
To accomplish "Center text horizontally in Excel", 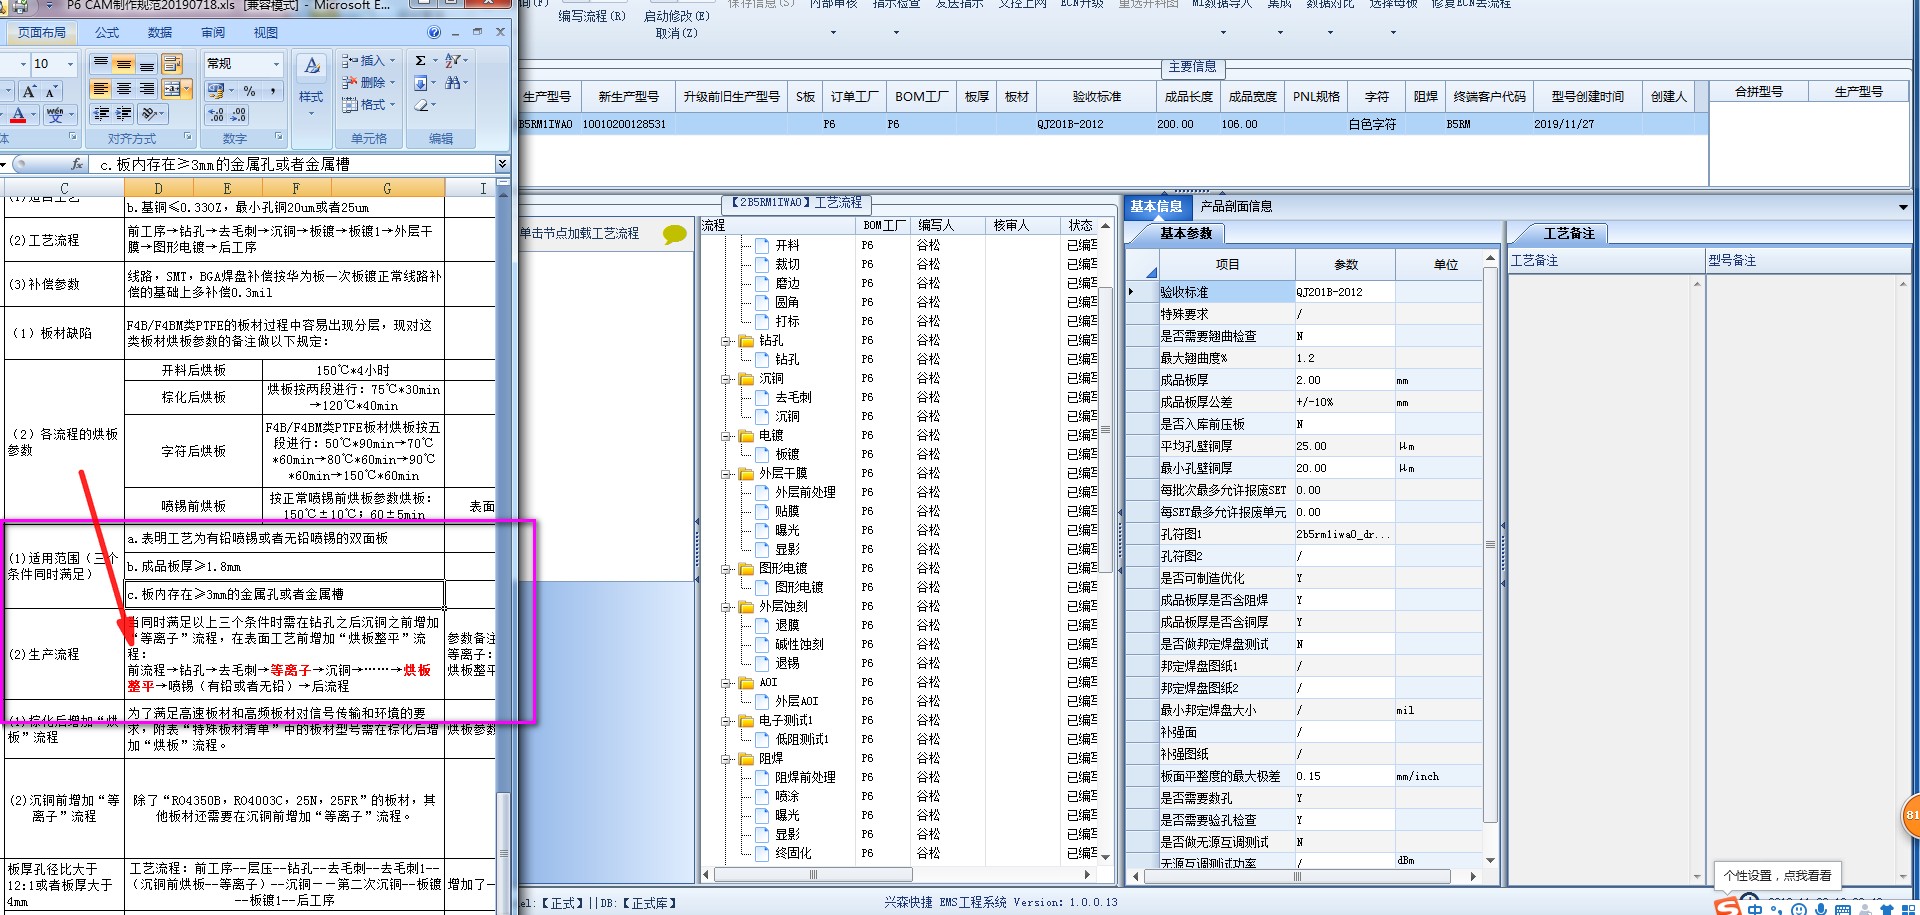I will pyautogui.click(x=124, y=89).
